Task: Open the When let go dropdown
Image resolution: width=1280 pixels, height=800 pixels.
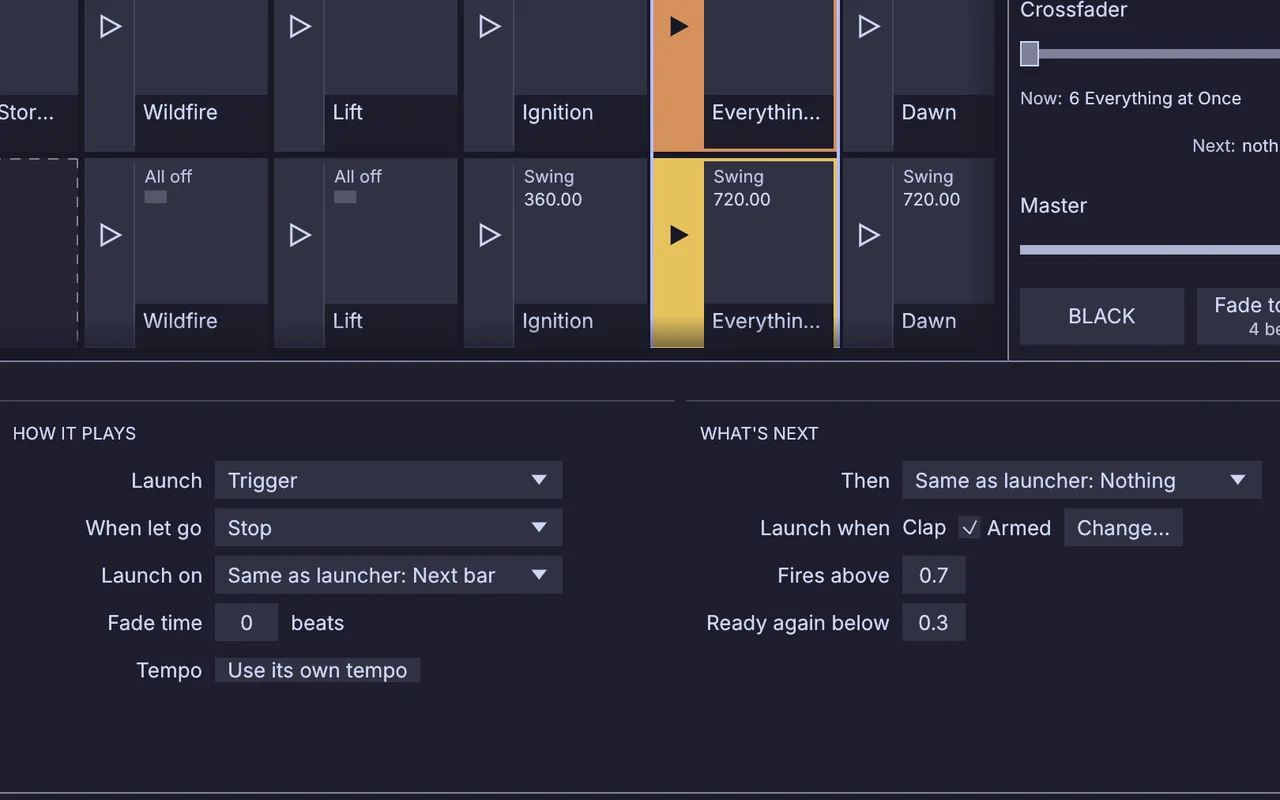Action: pos(388,528)
